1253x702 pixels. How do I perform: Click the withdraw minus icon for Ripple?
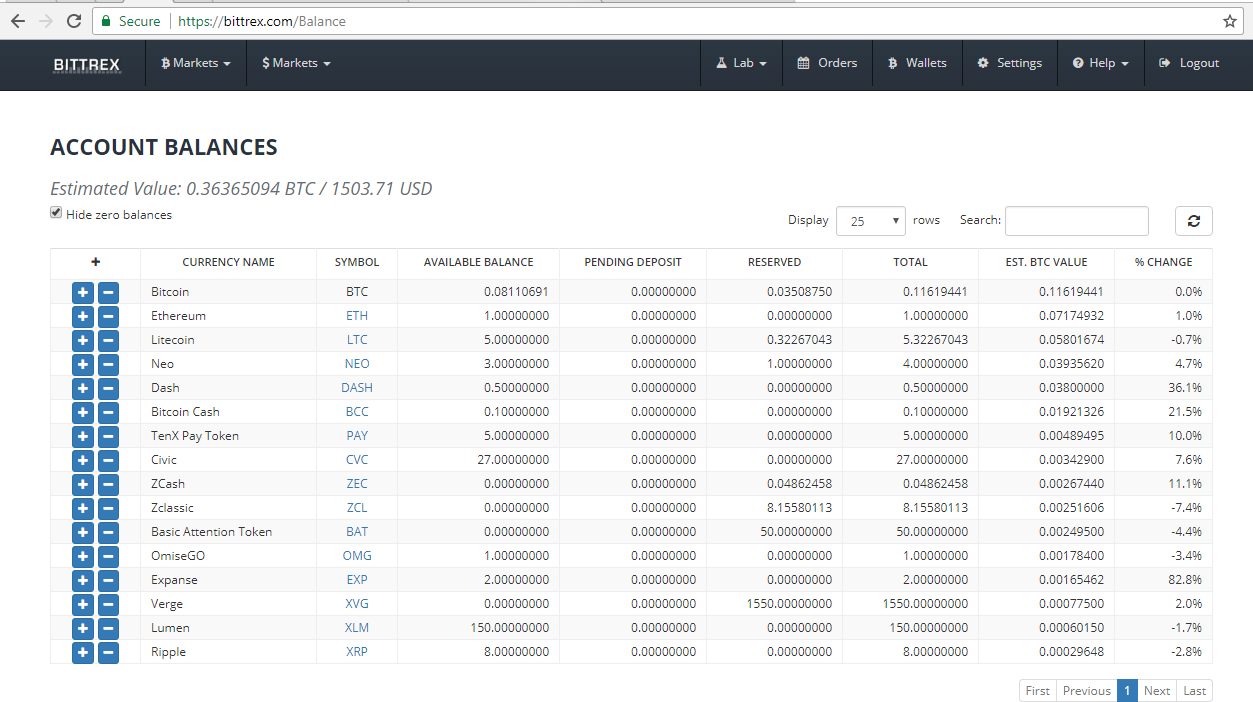click(108, 652)
